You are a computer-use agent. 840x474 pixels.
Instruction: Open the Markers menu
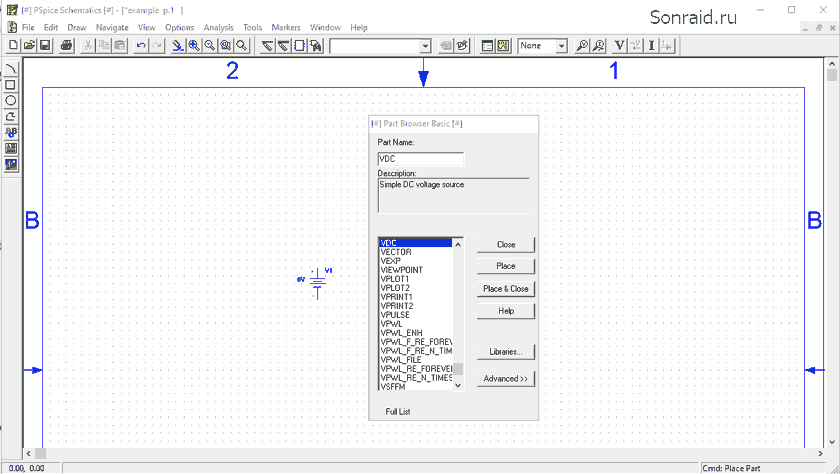point(286,27)
